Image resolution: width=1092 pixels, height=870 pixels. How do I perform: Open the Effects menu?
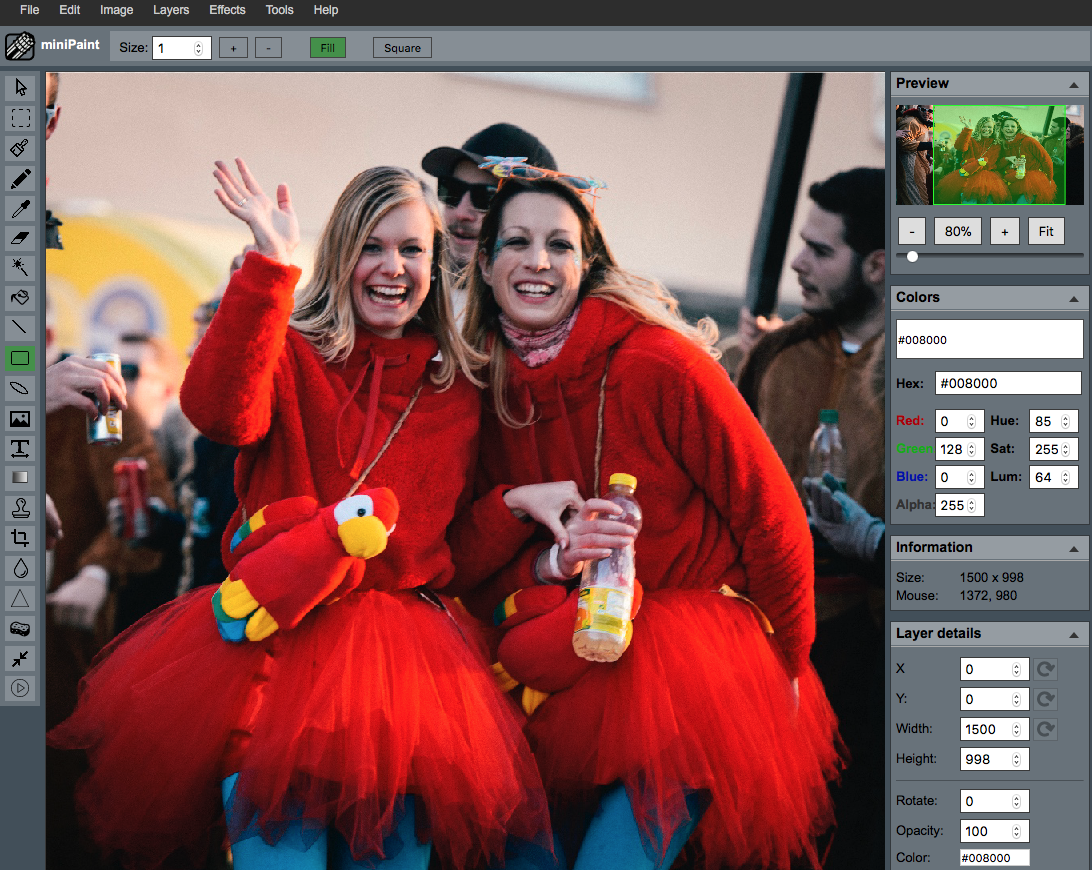227,10
